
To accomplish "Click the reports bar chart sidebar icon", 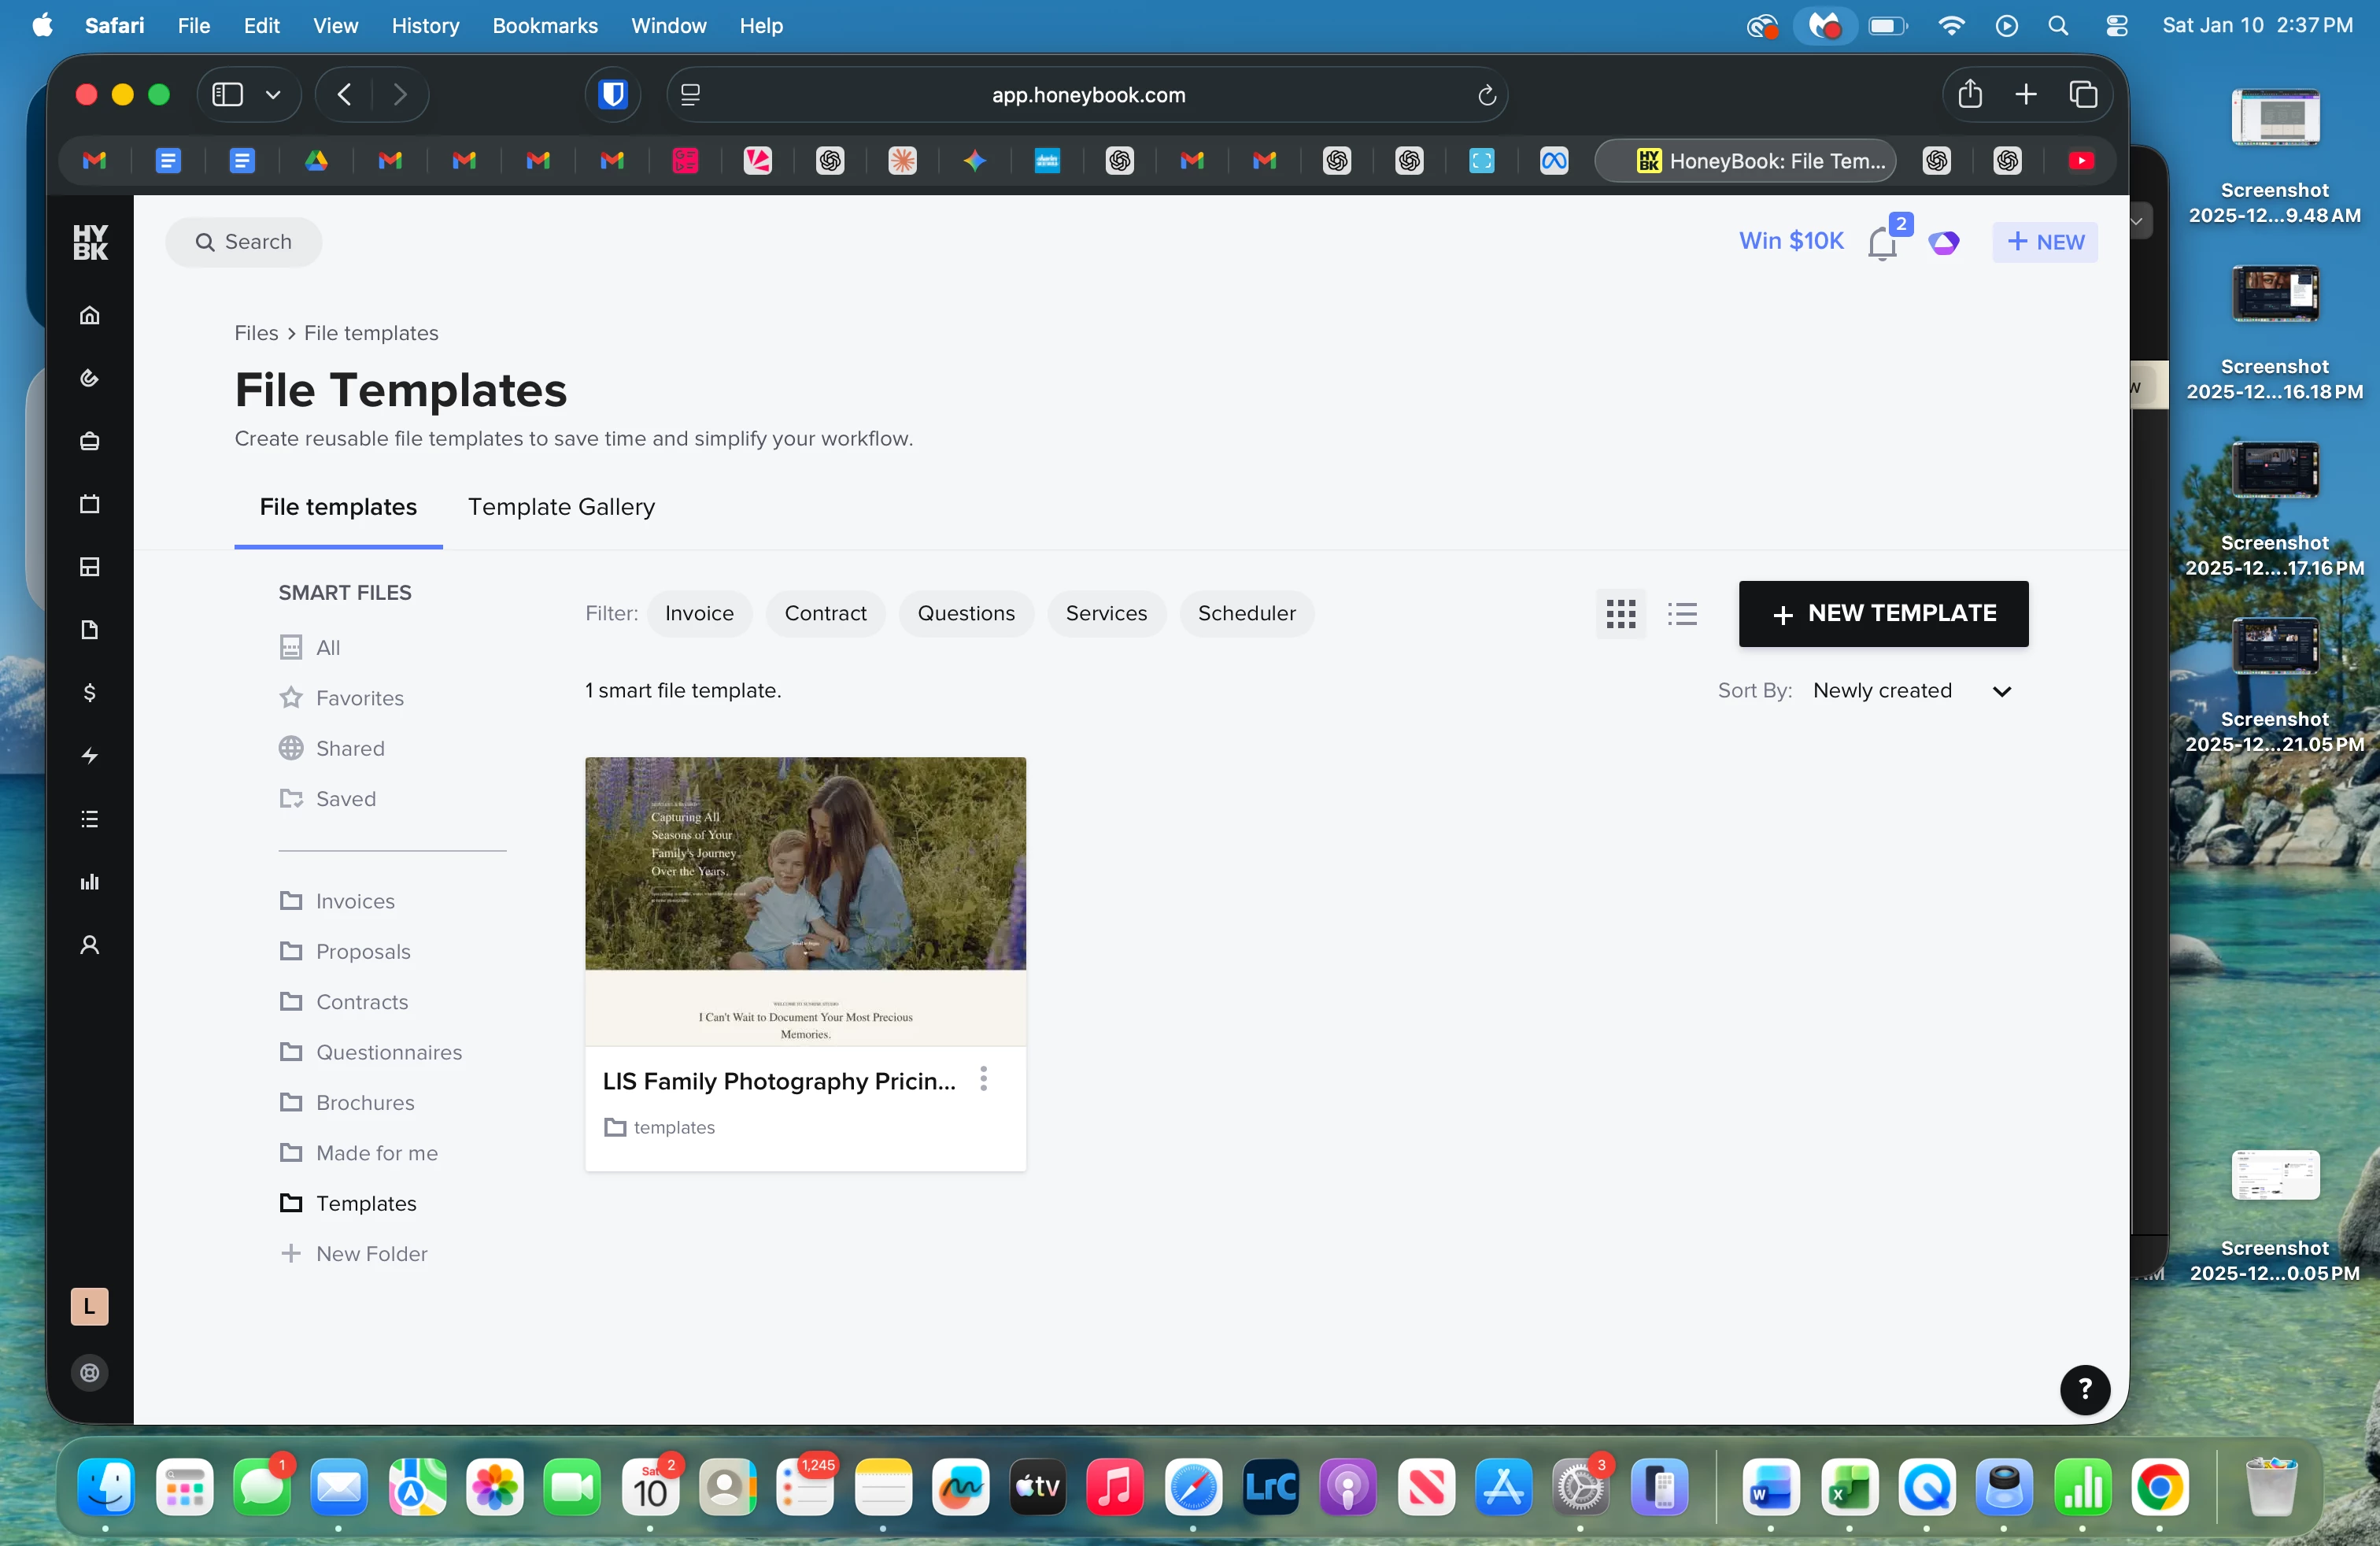I will [90, 882].
